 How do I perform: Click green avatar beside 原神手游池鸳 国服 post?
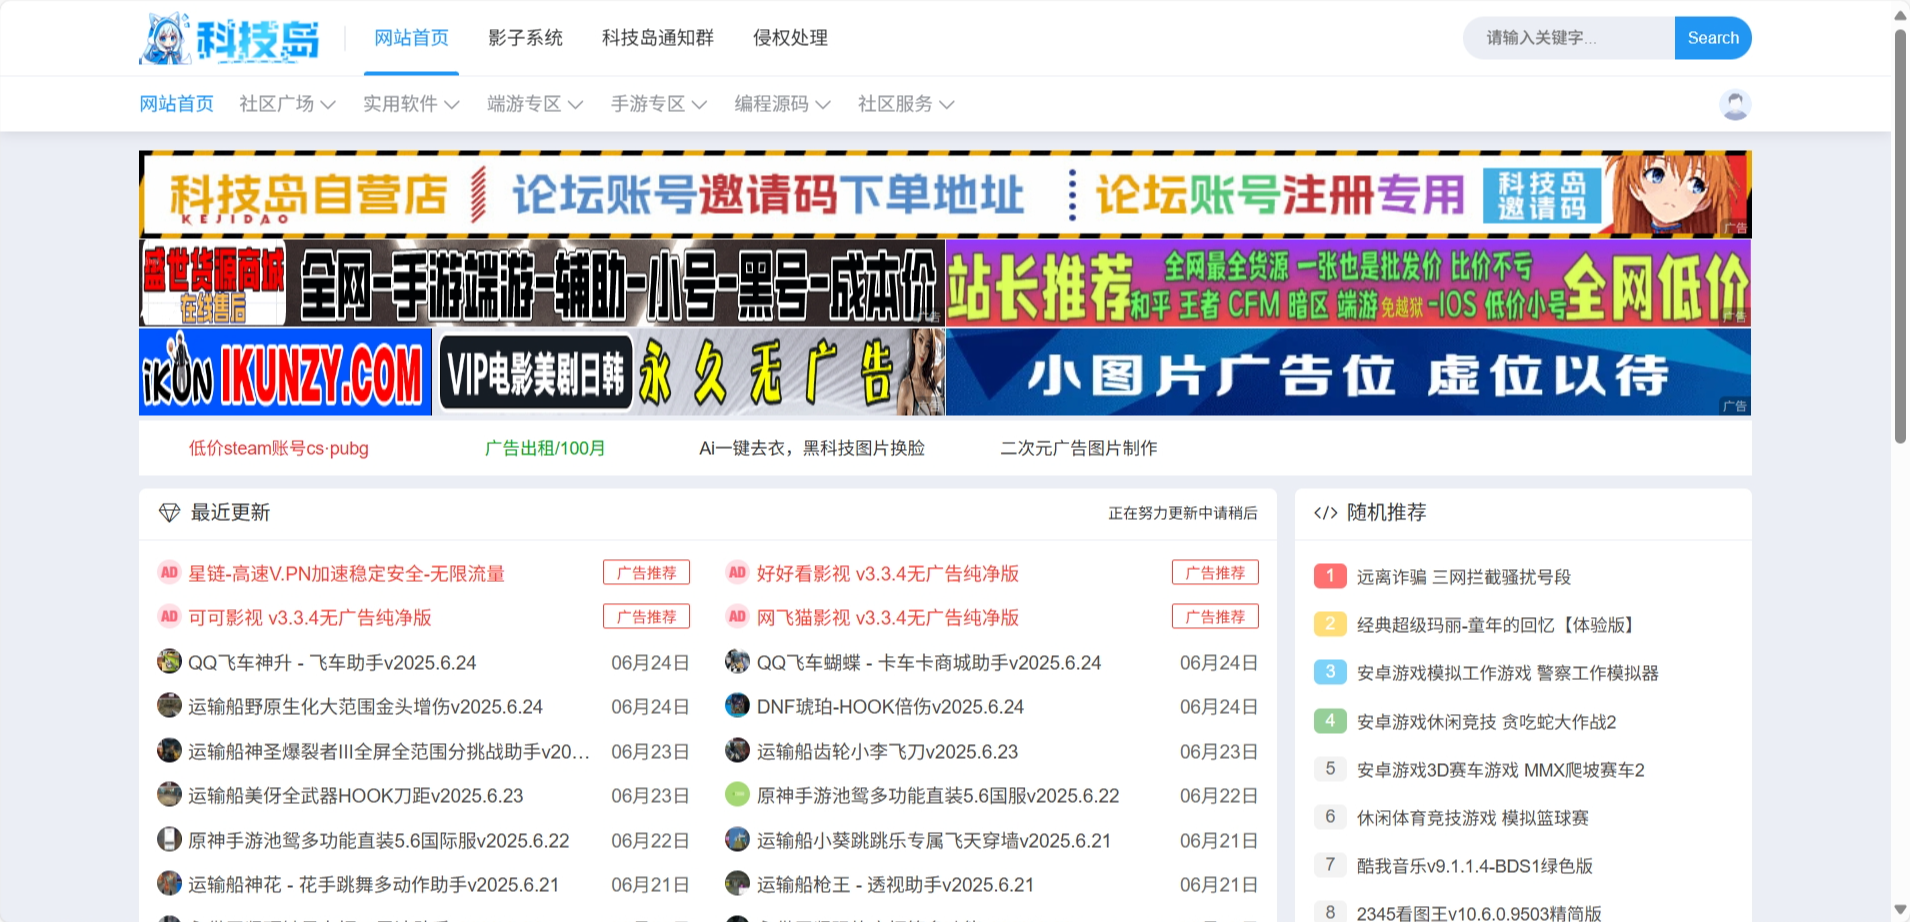click(x=737, y=795)
